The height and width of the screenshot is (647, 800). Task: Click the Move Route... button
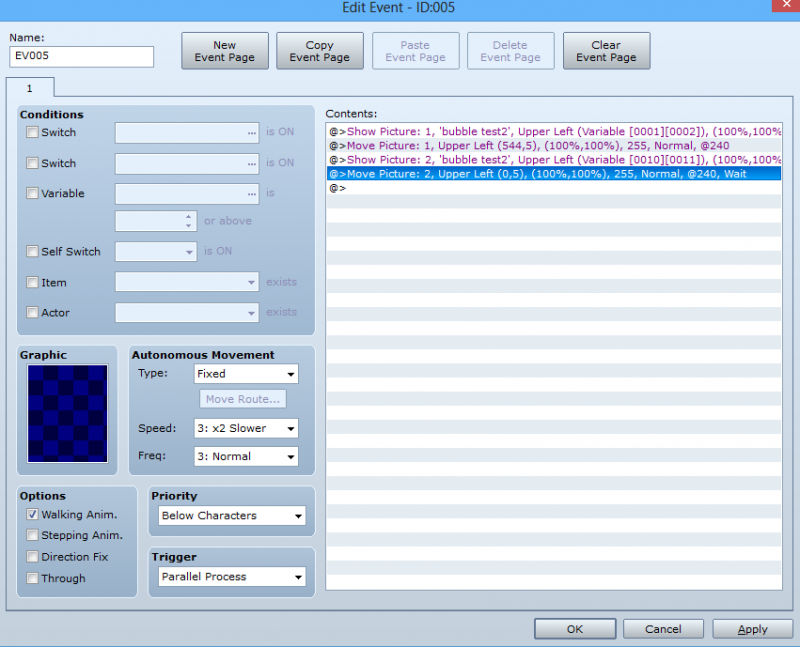coord(243,399)
